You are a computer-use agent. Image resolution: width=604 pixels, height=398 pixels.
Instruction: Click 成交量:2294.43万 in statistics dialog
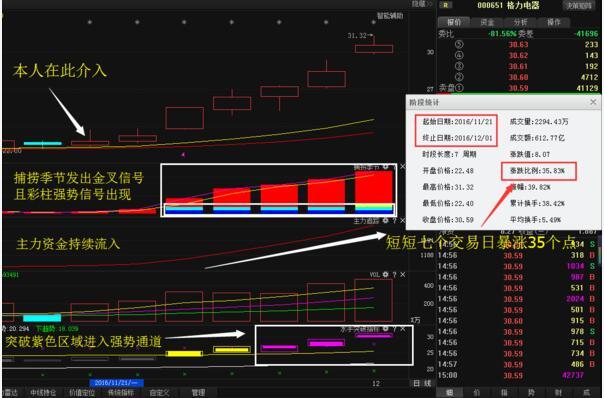point(539,122)
